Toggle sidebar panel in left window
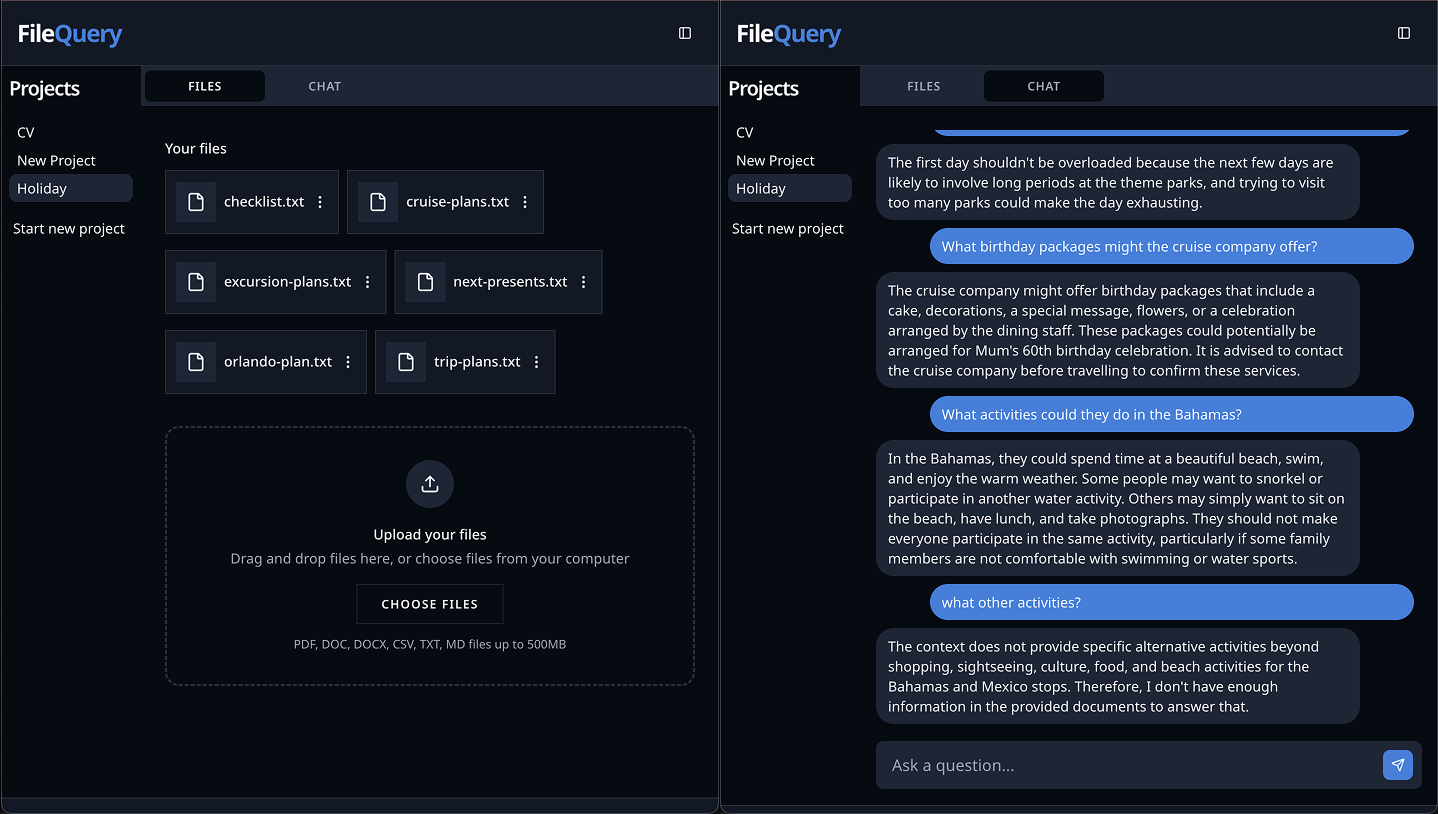1438x814 pixels. [x=685, y=33]
